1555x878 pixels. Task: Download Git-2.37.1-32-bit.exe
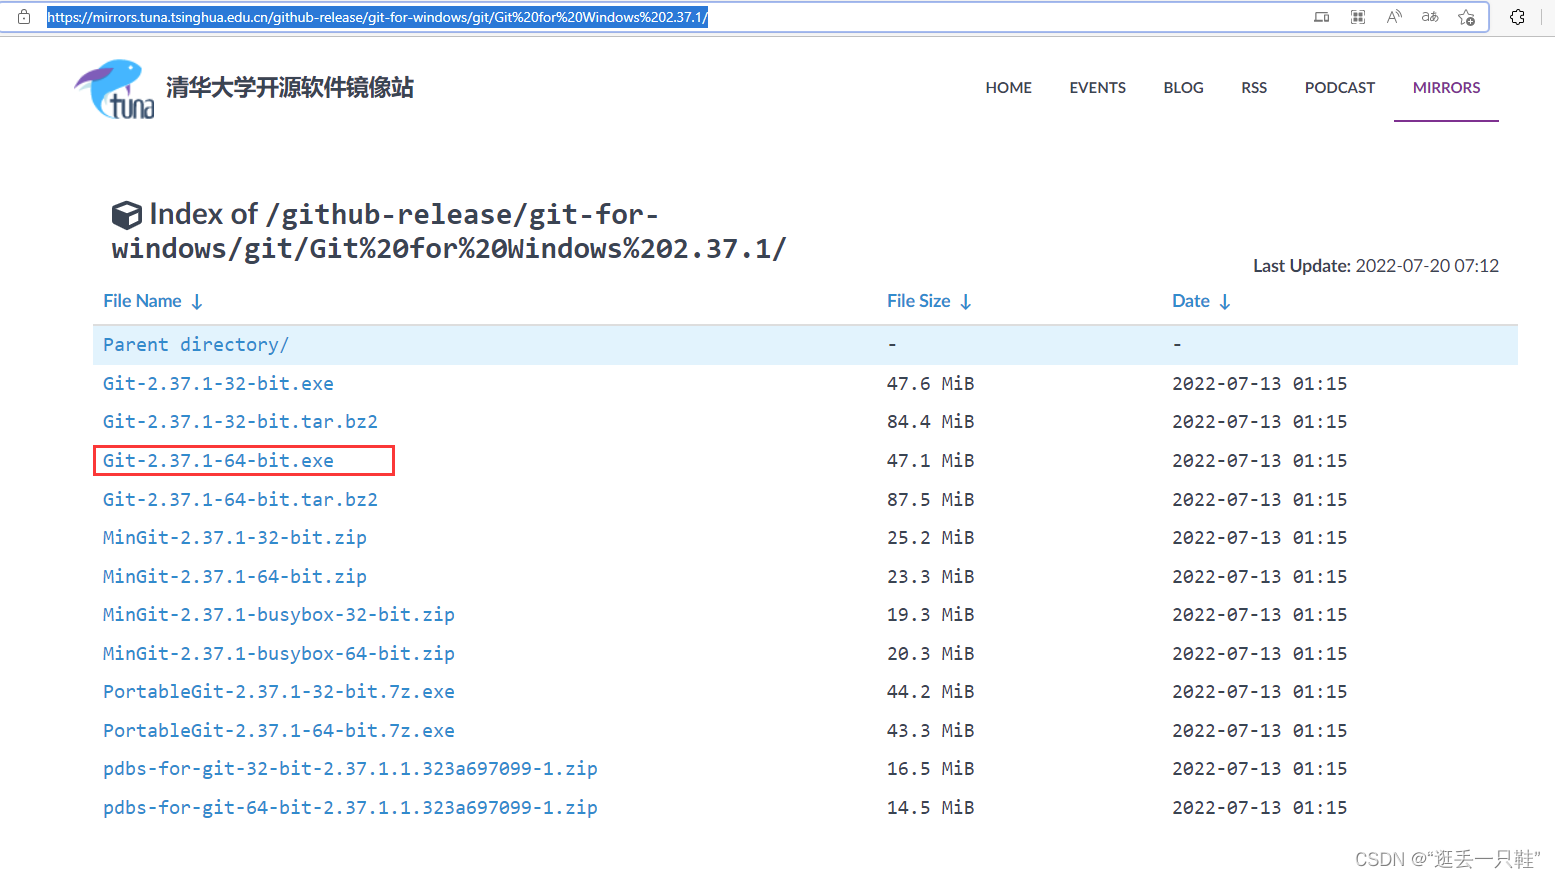point(218,384)
